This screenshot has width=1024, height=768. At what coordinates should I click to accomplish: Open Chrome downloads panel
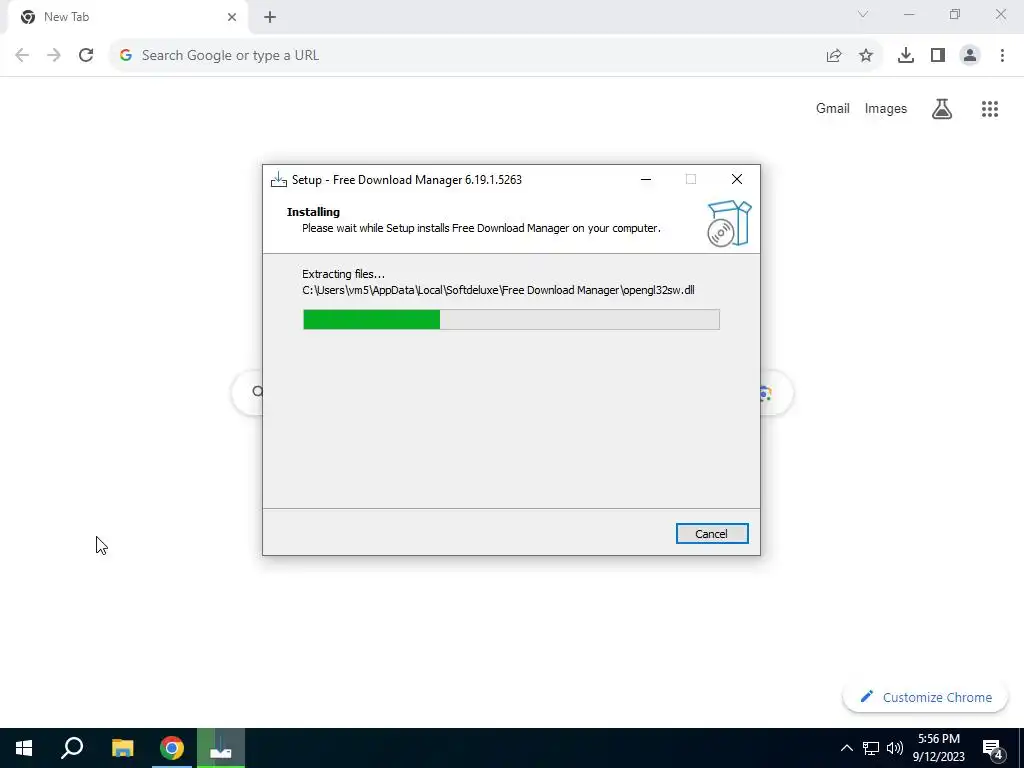click(906, 56)
